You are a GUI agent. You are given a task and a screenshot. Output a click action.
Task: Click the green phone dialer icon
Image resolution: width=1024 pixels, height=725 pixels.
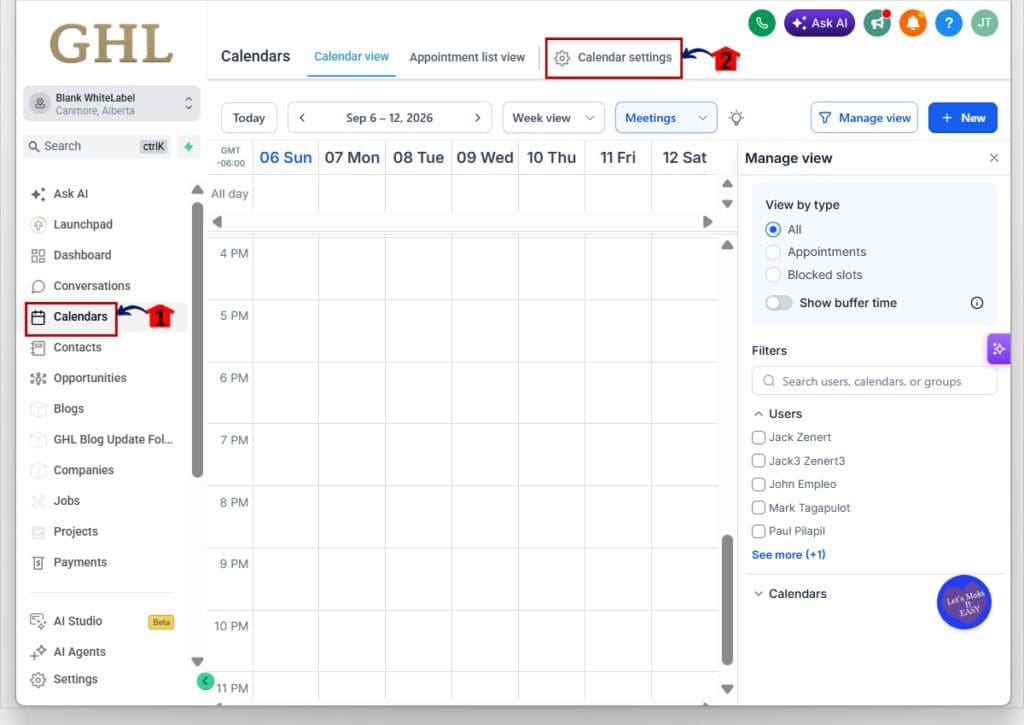761,24
